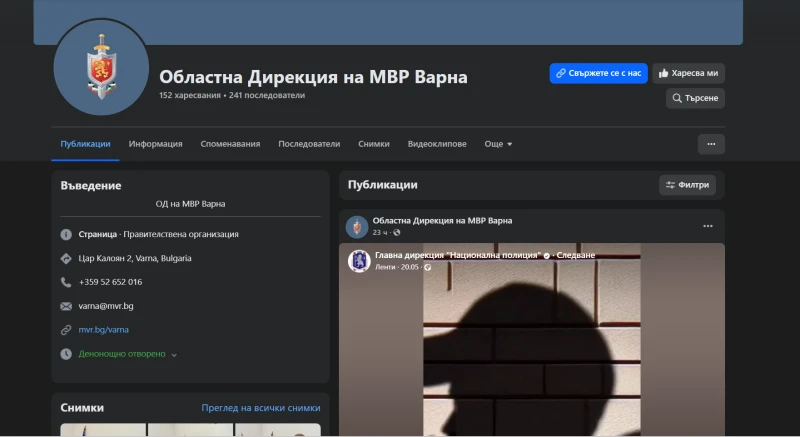Click the info icon beside 'Страница'
800x437 pixels.
point(66,234)
